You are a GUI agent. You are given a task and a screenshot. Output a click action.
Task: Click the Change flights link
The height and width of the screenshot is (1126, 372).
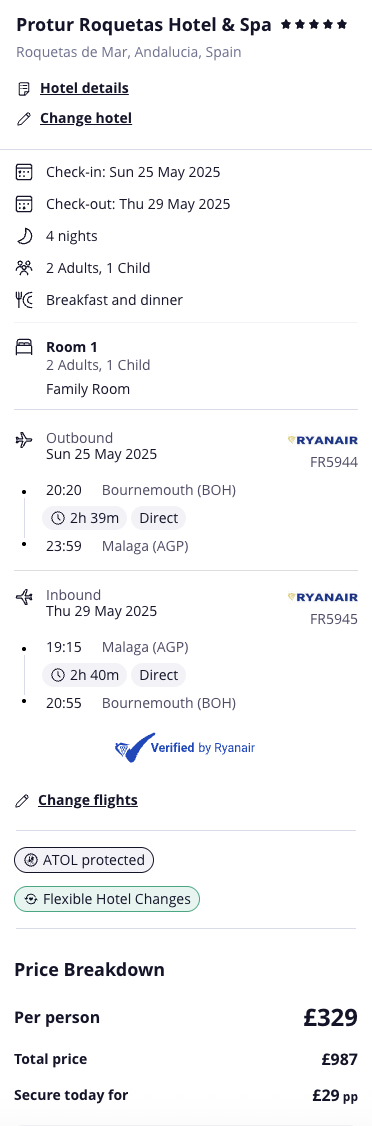pos(88,800)
